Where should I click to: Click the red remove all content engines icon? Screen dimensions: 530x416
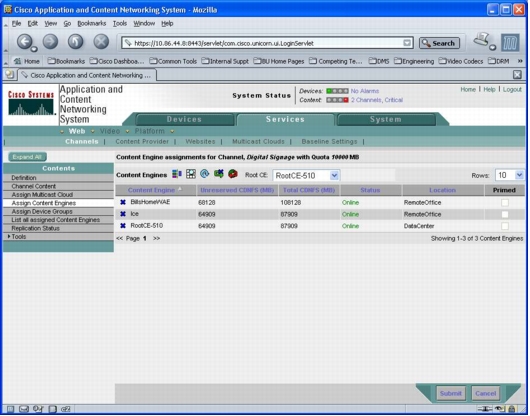point(233,174)
